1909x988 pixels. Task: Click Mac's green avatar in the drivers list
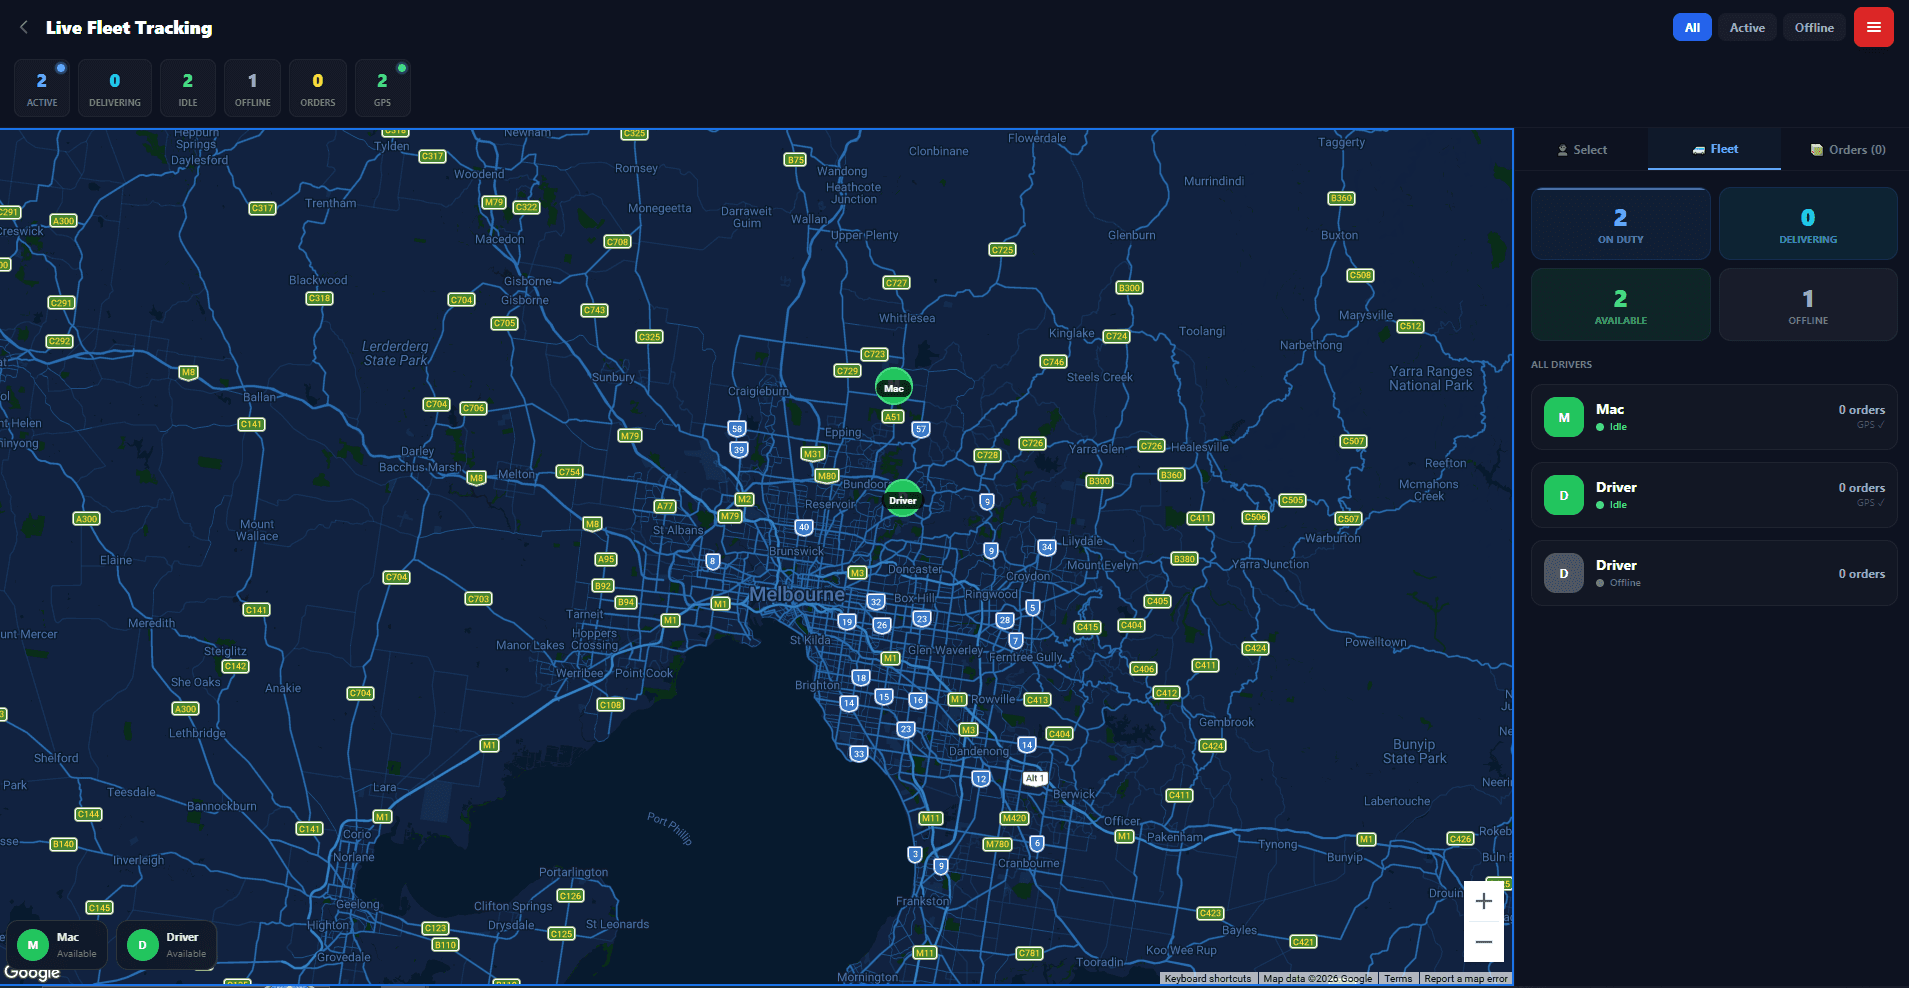1564,417
